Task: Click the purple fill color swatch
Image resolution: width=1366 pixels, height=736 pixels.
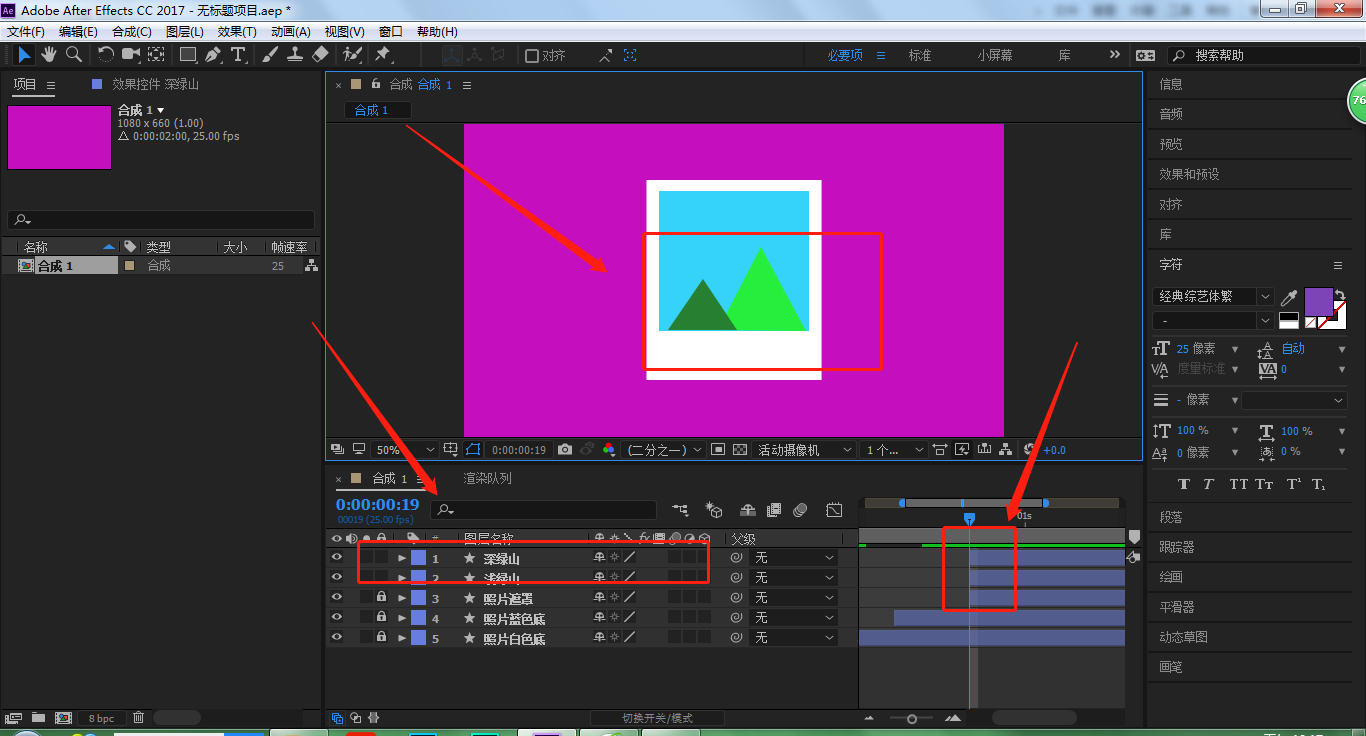Action: click(1319, 302)
